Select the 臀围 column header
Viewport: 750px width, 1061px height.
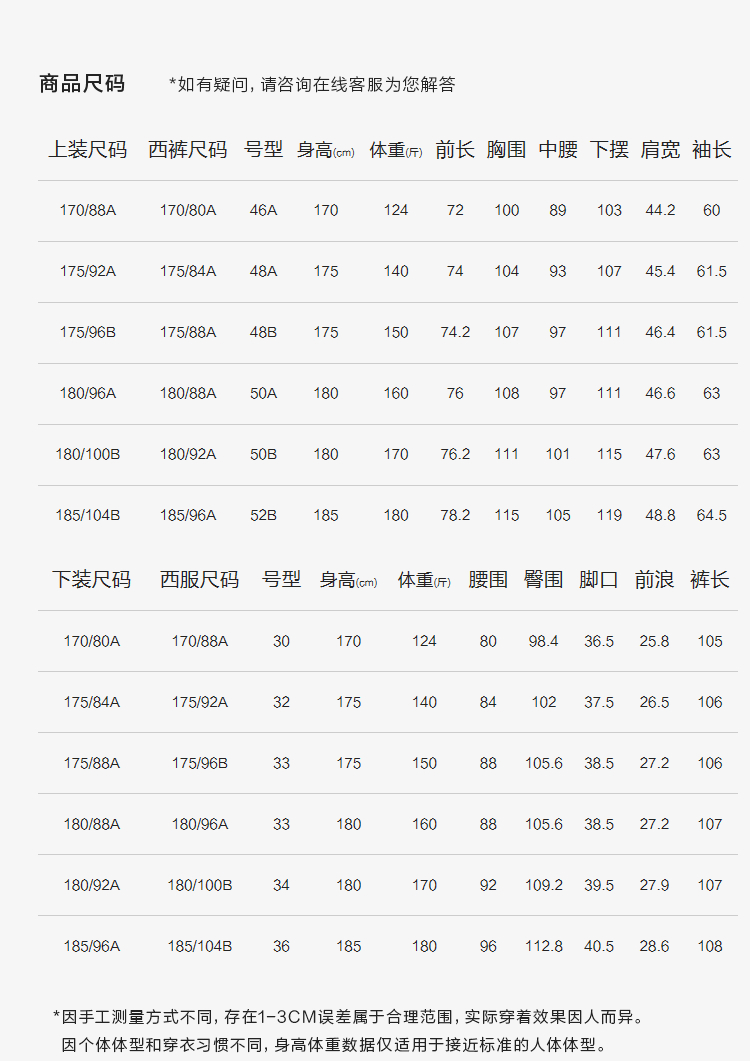[544, 580]
